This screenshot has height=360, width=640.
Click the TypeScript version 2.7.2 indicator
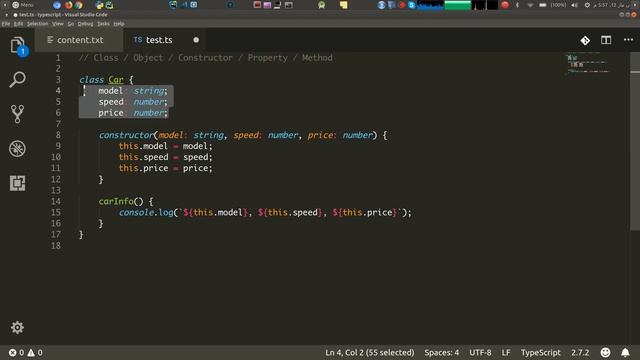580,352
